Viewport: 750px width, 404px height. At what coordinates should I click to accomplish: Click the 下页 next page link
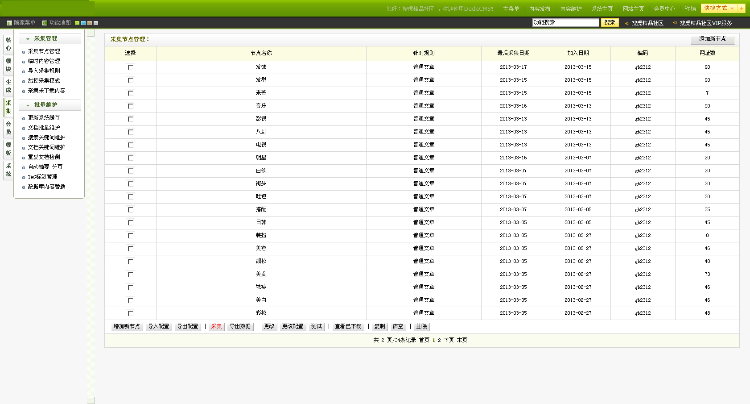(449, 340)
